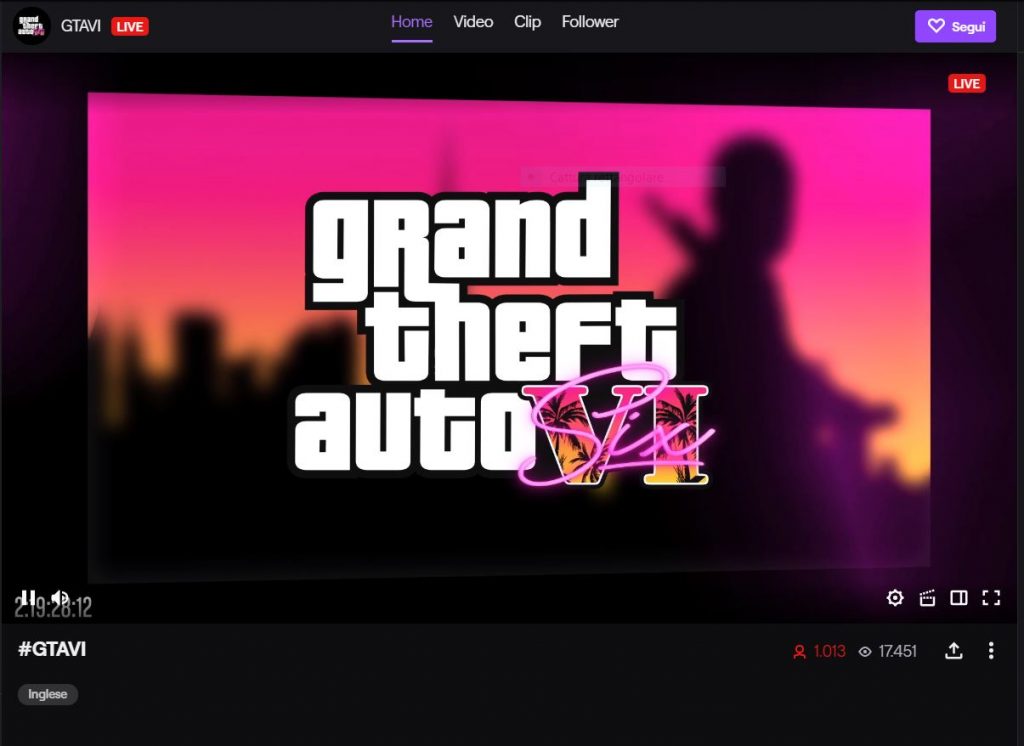Click the Inglese language tag
Viewport: 1024px width, 746px height.
coord(48,694)
